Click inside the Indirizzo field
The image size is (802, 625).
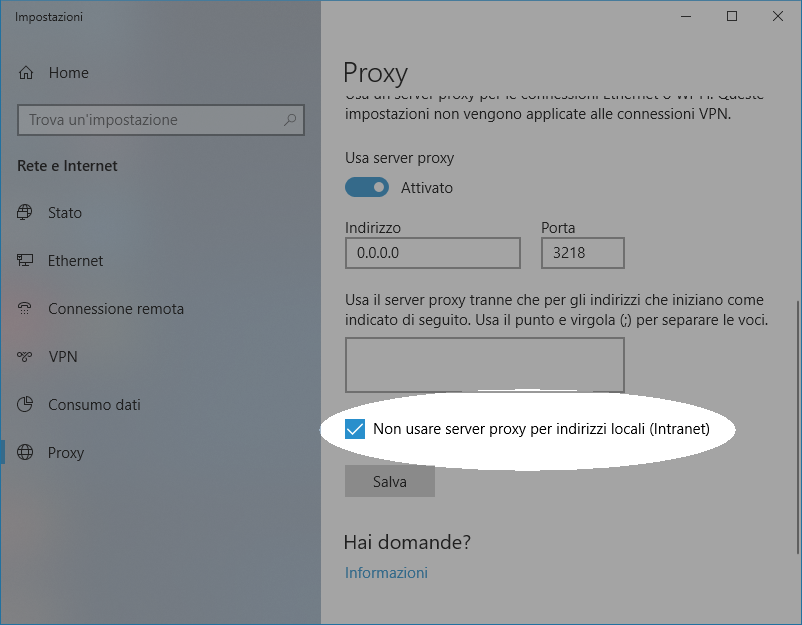(432, 253)
